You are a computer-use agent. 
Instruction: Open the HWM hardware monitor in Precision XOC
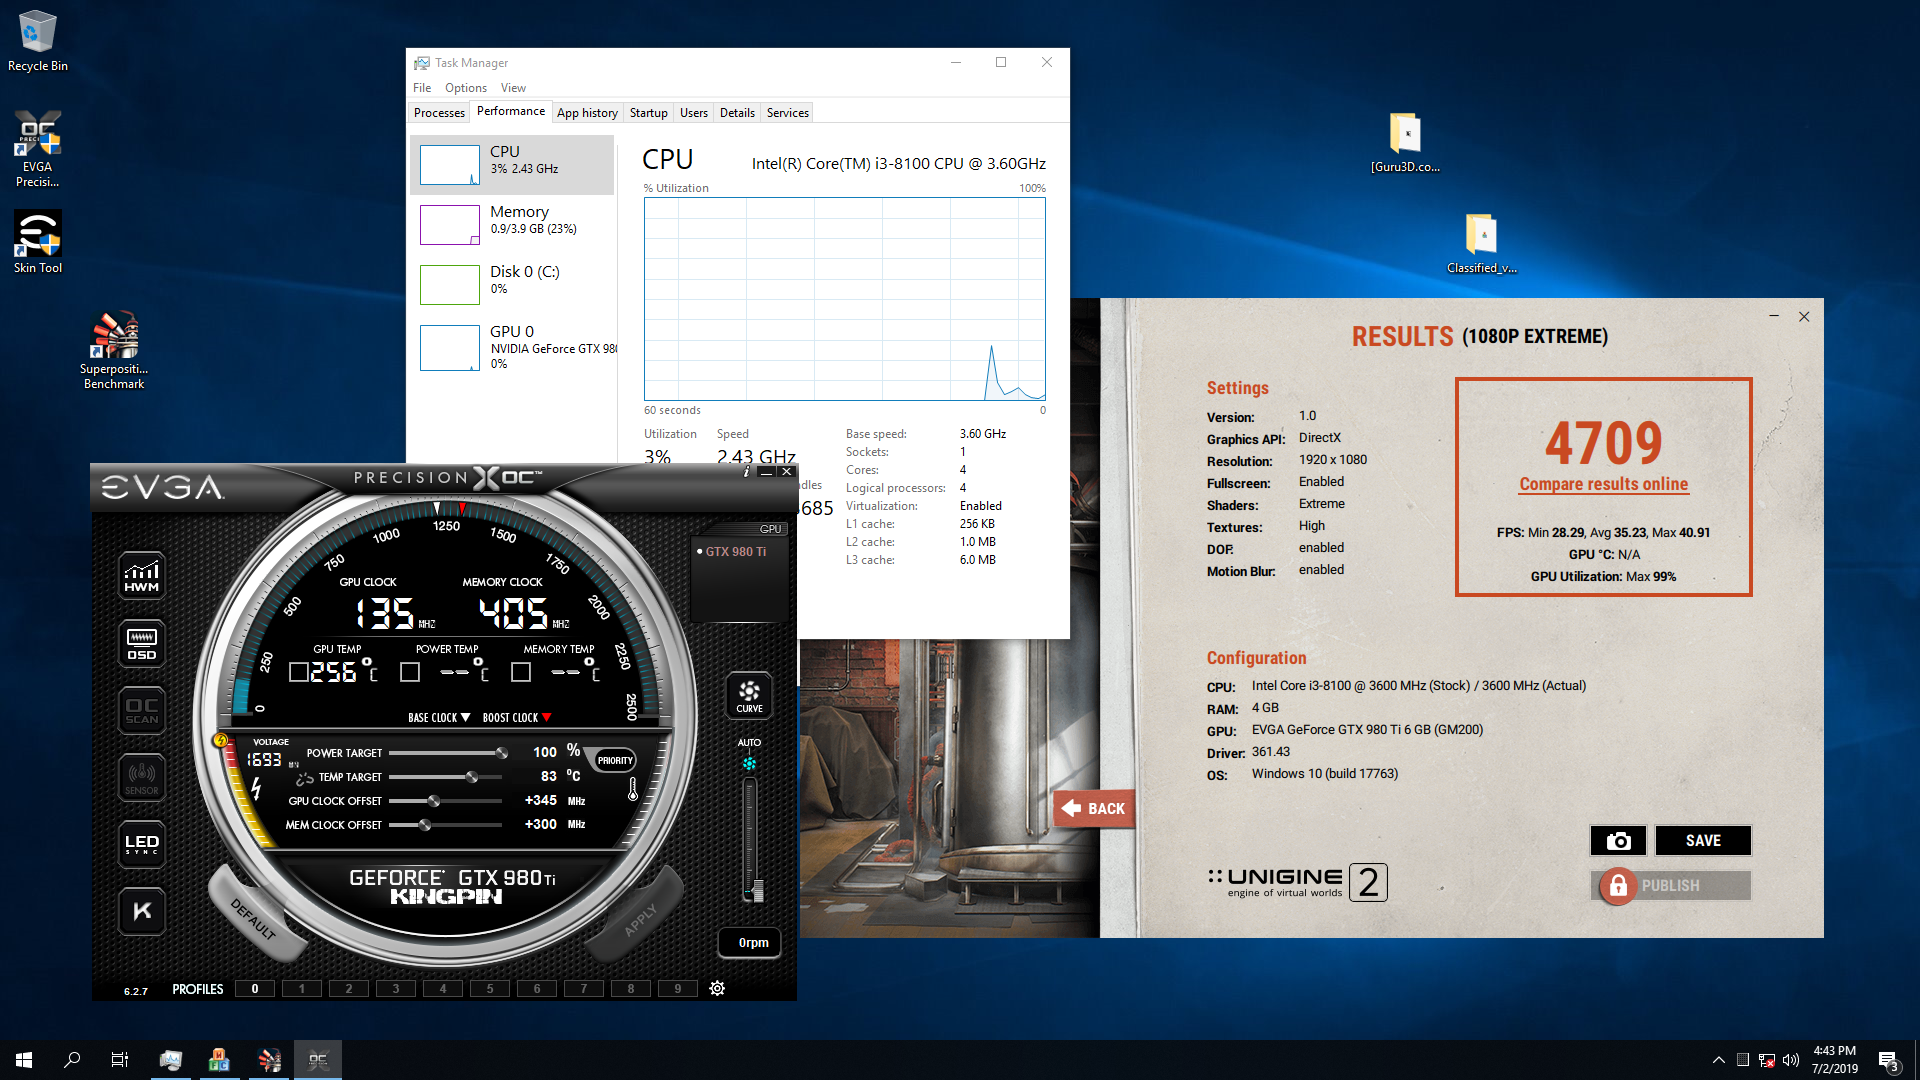click(x=142, y=576)
